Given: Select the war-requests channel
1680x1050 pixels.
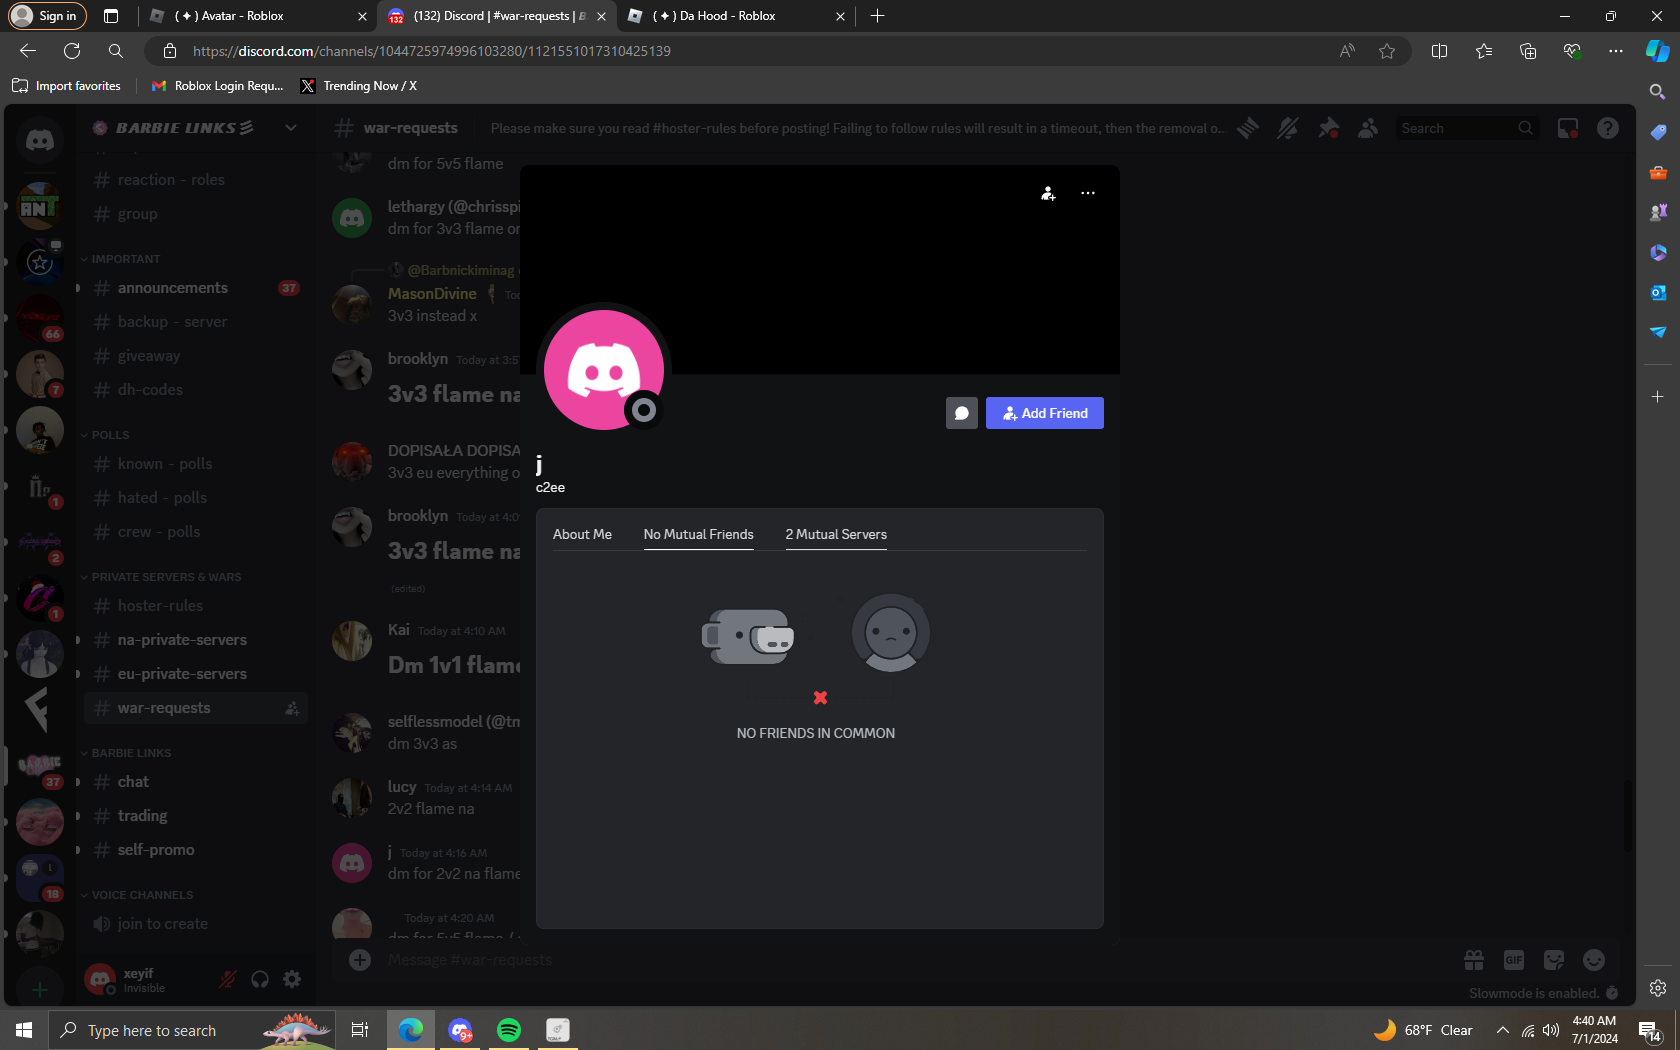Looking at the screenshot, I should [195, 708].
